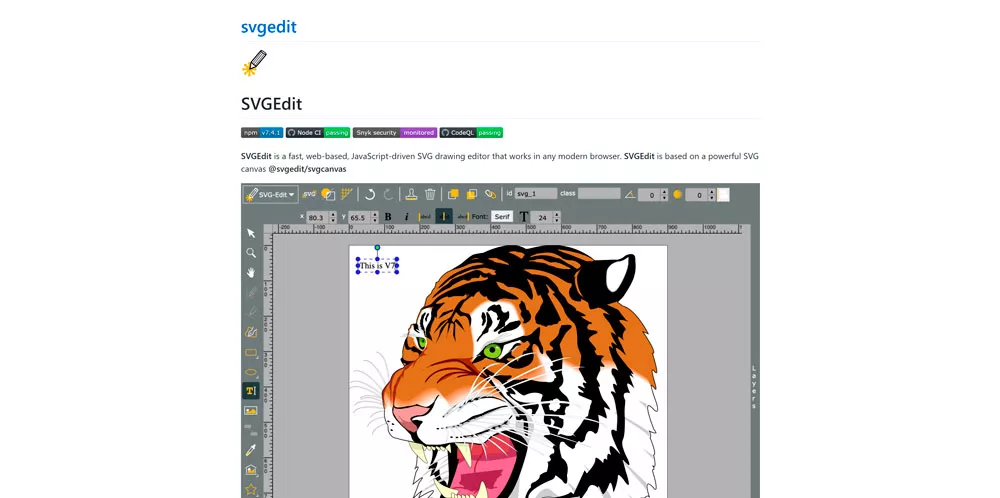The height and width of the screenshot is (498, 1000).
Task: Click the make link chain icon
Action: [x=490, y=194]
